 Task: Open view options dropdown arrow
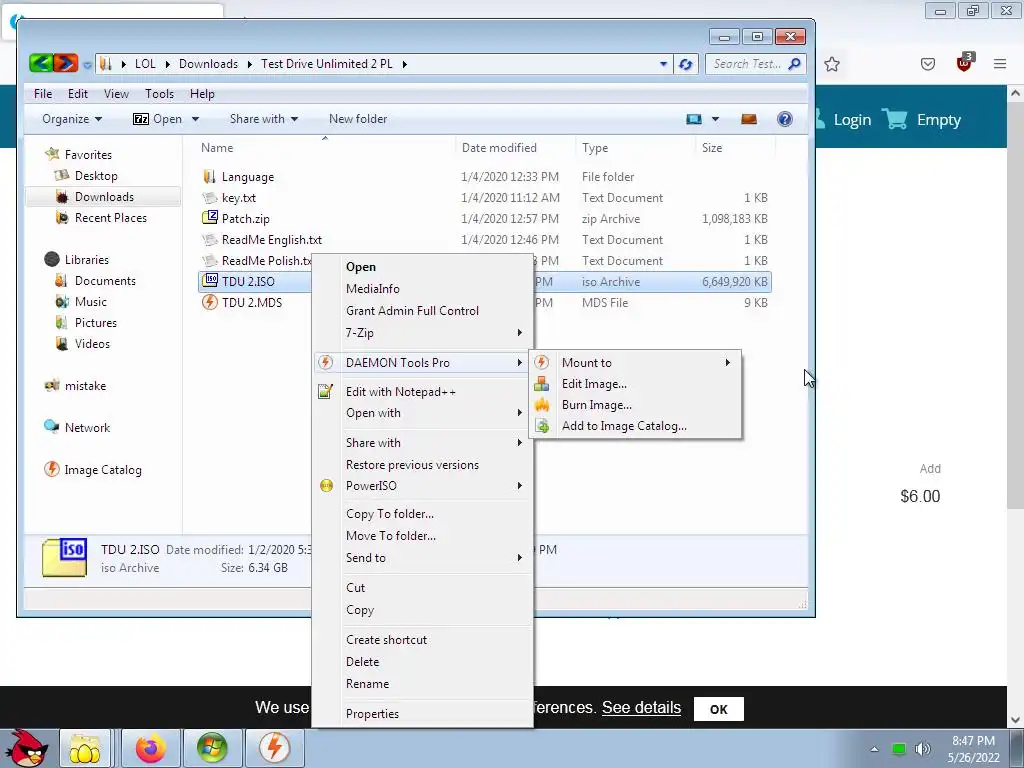tap(715, 119)
